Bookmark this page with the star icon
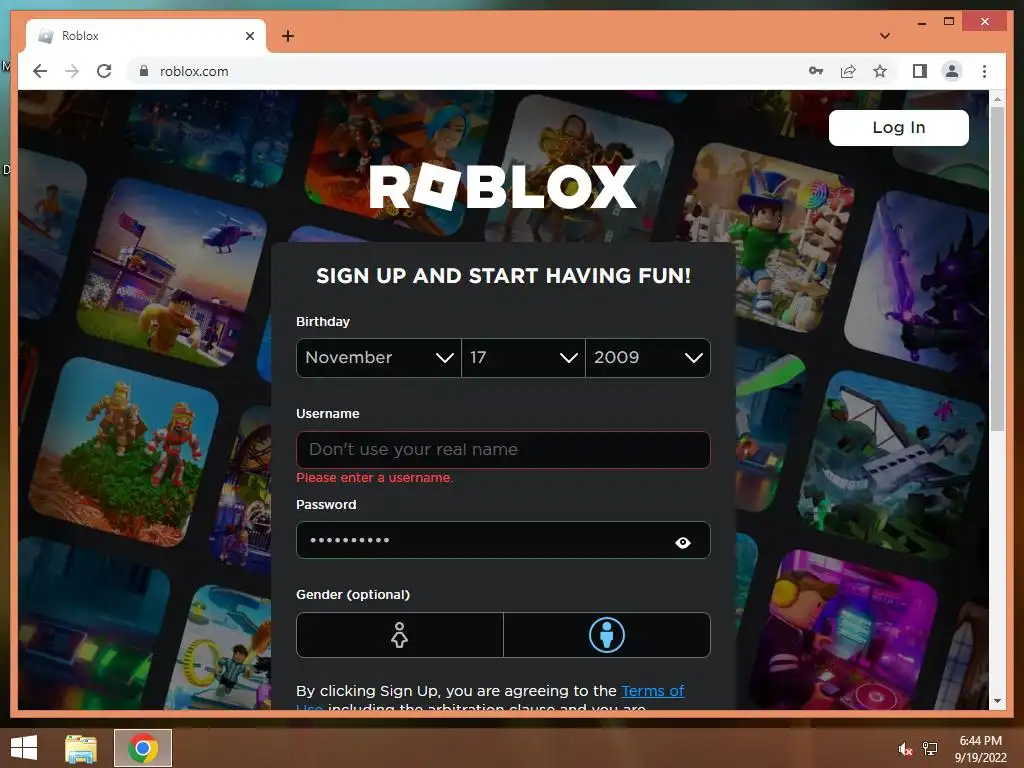Viewport: 1024px width, 768px height. (x=880, y=71)
